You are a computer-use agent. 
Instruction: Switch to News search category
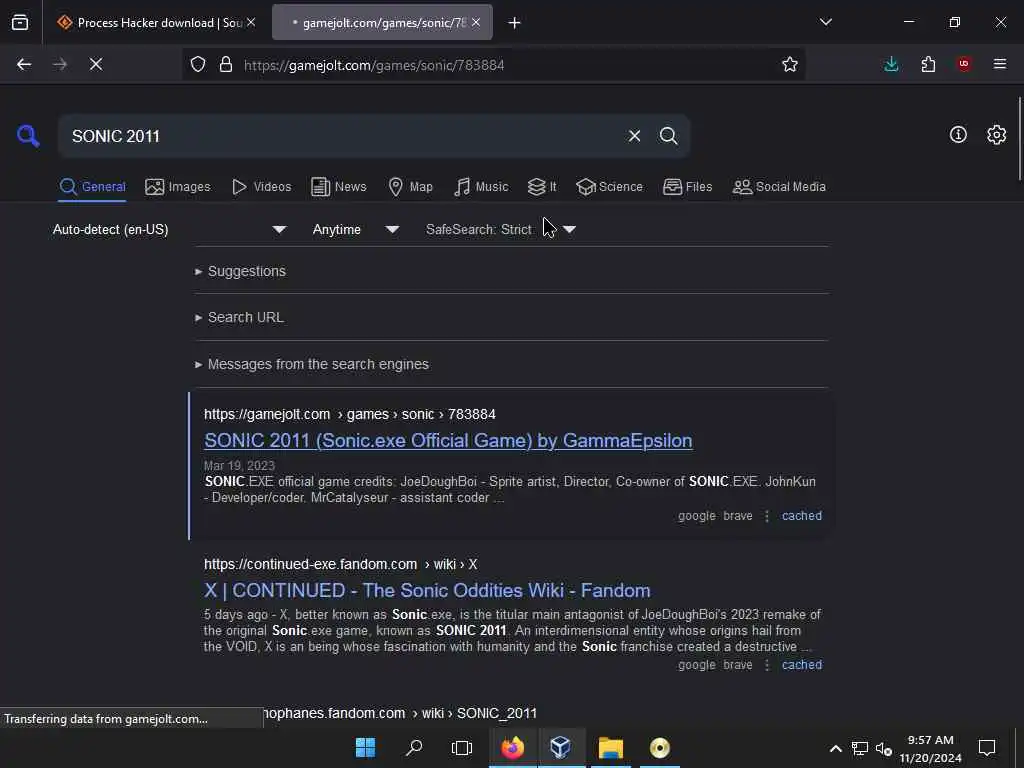click(339, 187)
